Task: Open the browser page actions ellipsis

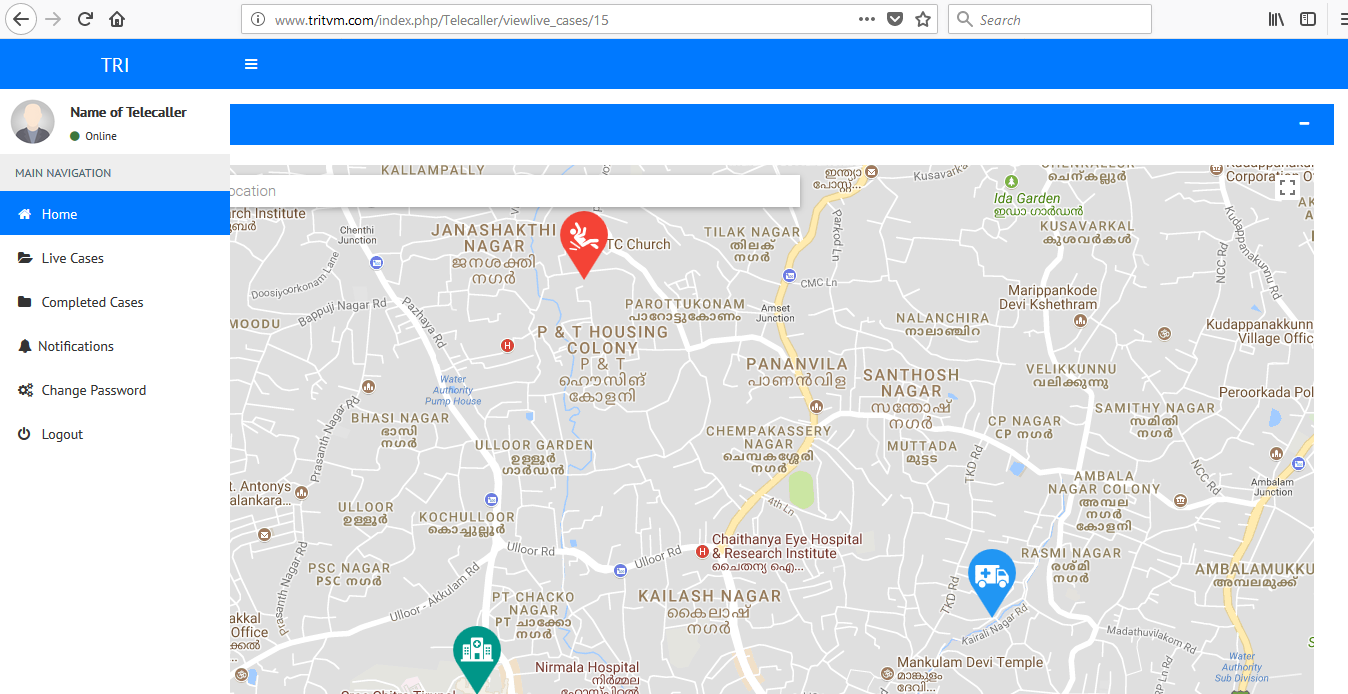Action: [867, 19]
